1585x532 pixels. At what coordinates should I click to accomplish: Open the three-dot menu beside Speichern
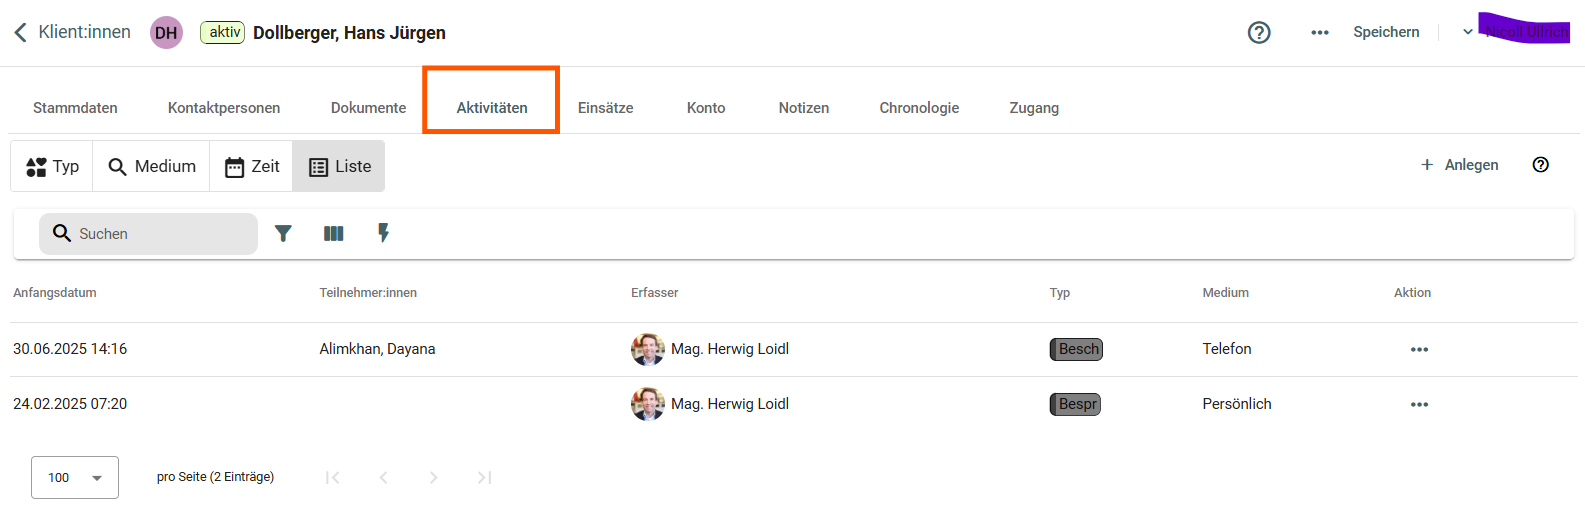coord(1320,32)
